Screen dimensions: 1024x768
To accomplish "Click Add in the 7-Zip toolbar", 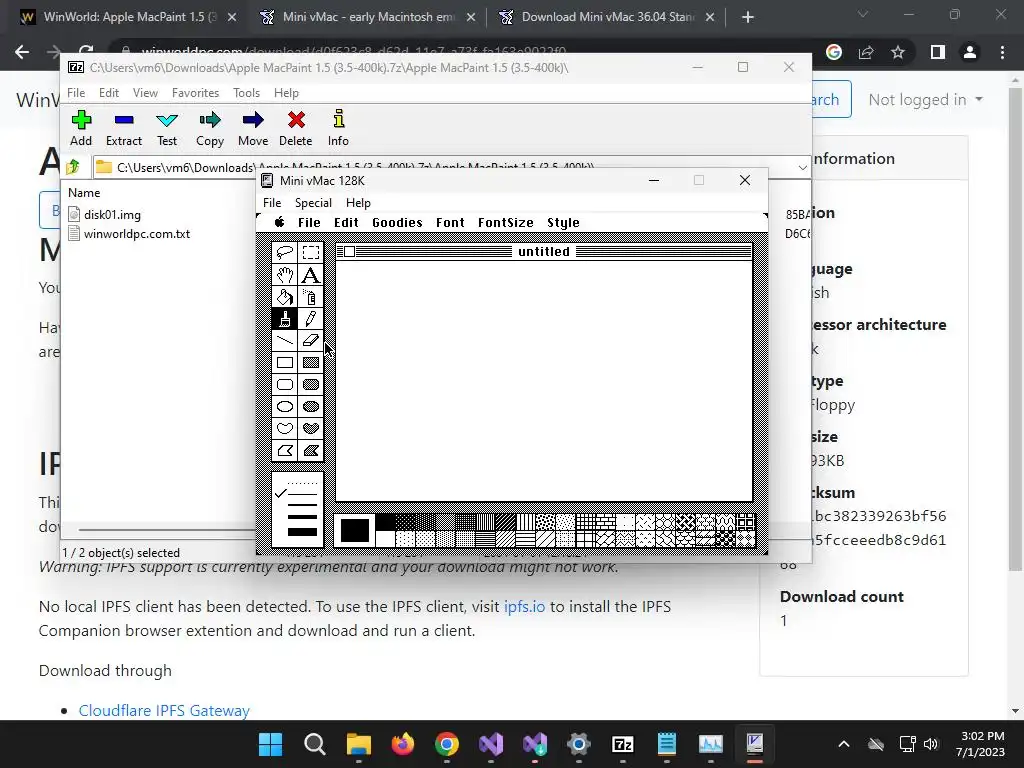I will (x=81, y=128).
